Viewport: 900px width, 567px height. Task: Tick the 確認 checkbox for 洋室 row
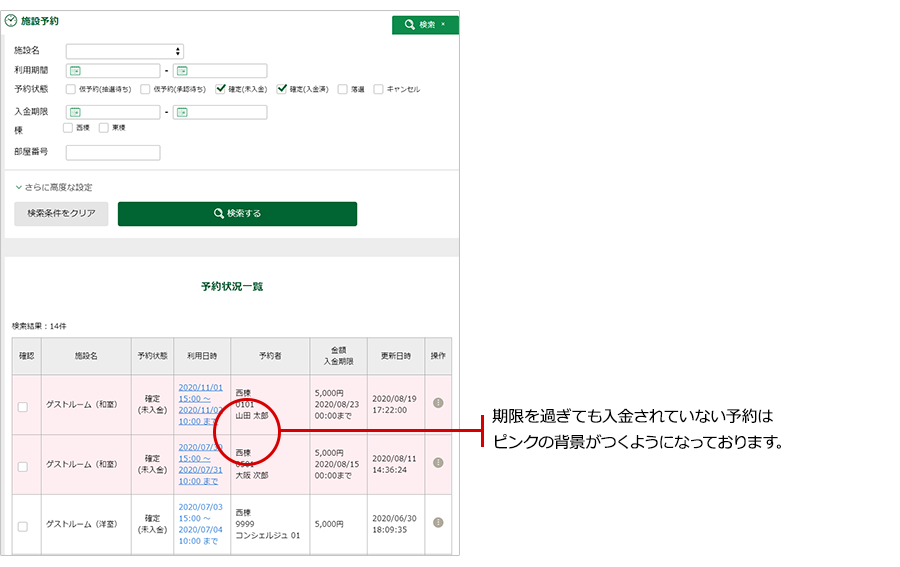point(23,526)
